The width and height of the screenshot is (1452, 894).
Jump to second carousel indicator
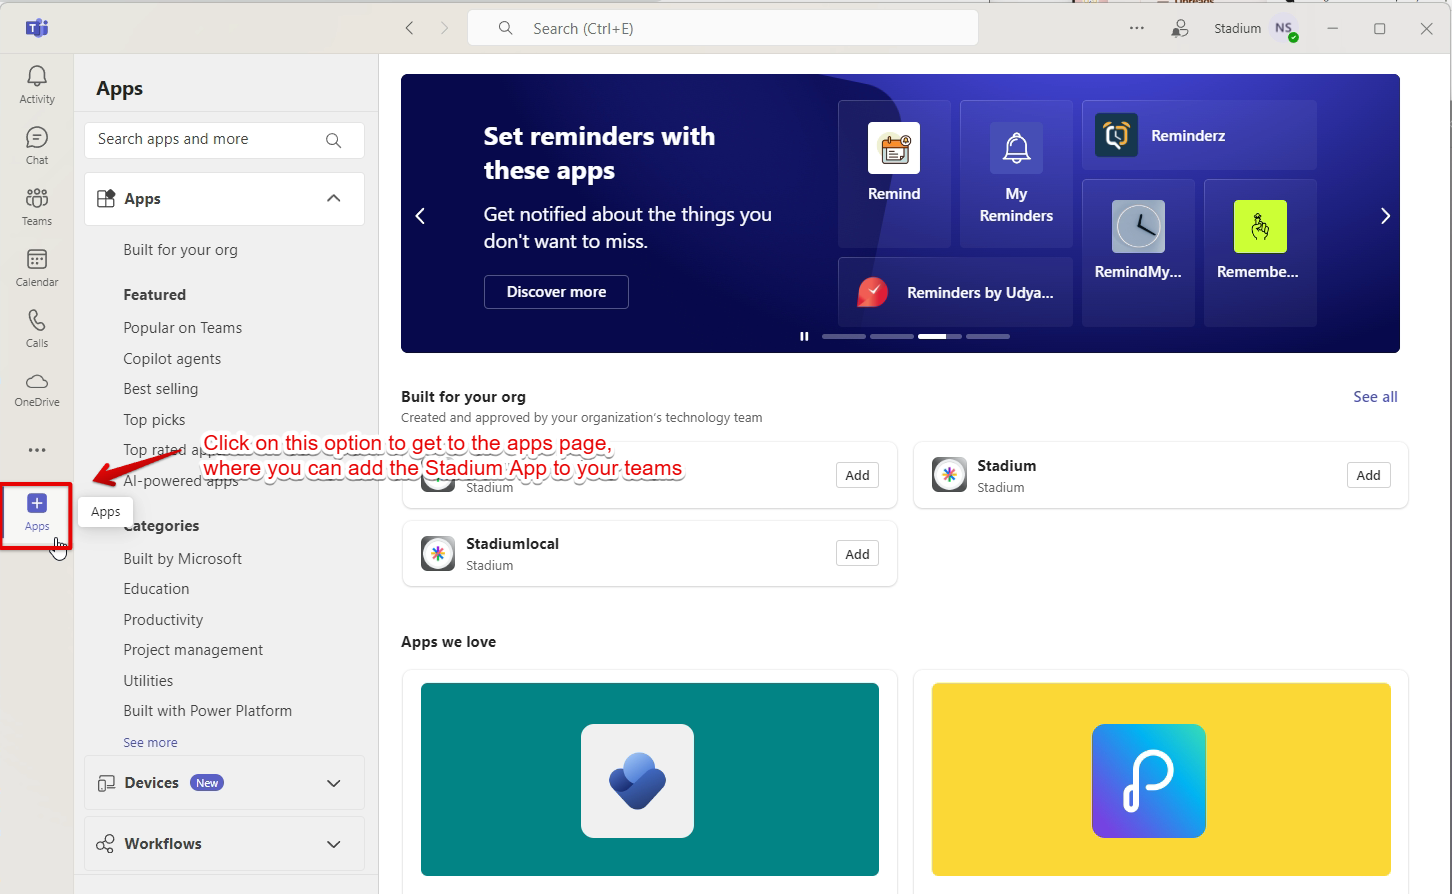point(892,336)
